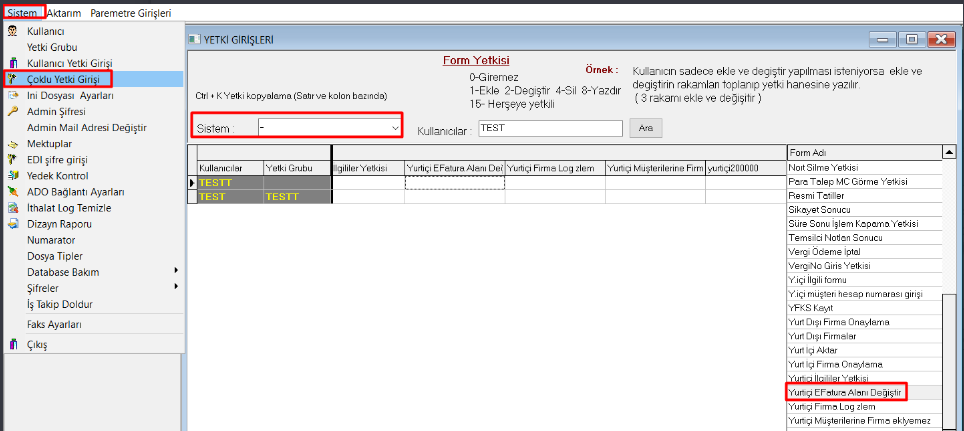Select Dizayn Raporu from menu

tap(59, 224)
